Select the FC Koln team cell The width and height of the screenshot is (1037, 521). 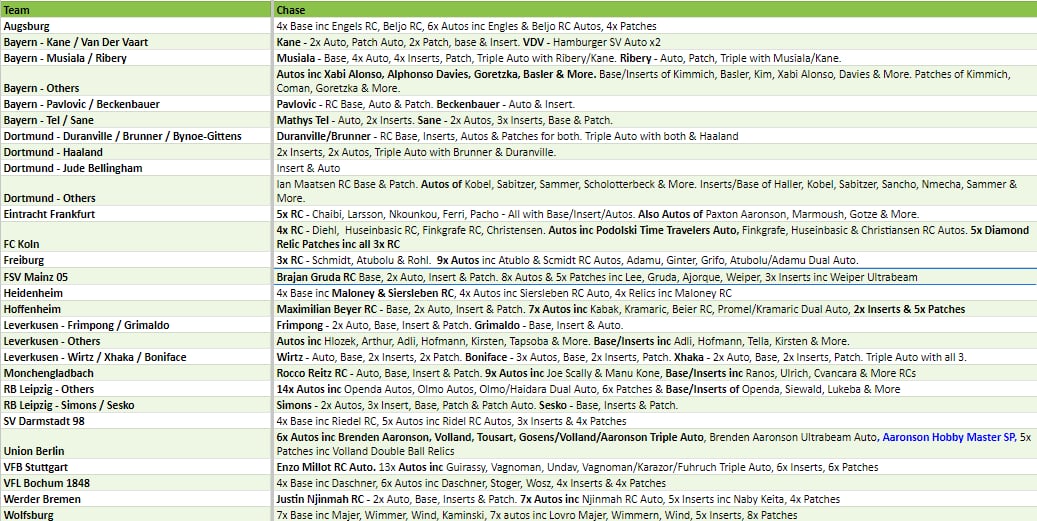coord(136,244)
